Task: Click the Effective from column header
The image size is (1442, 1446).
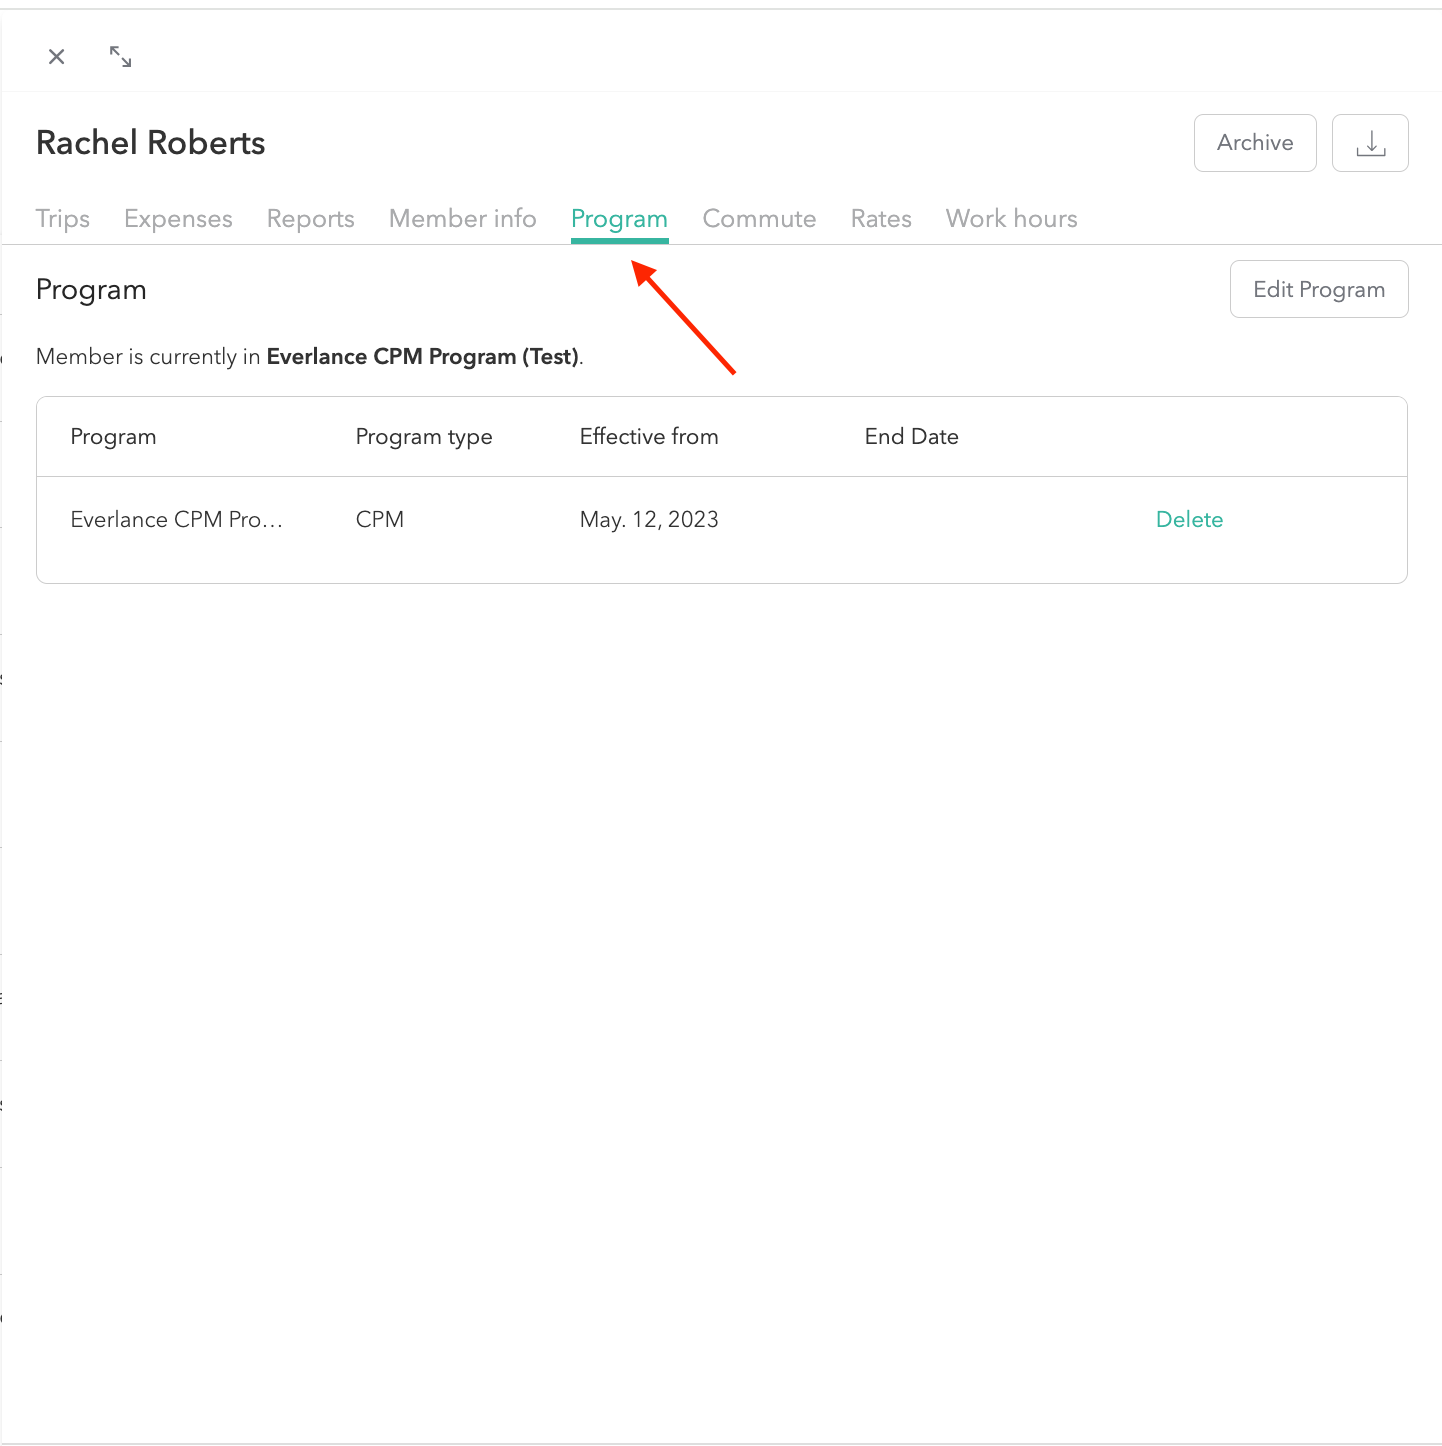Action: coord(649,437)
